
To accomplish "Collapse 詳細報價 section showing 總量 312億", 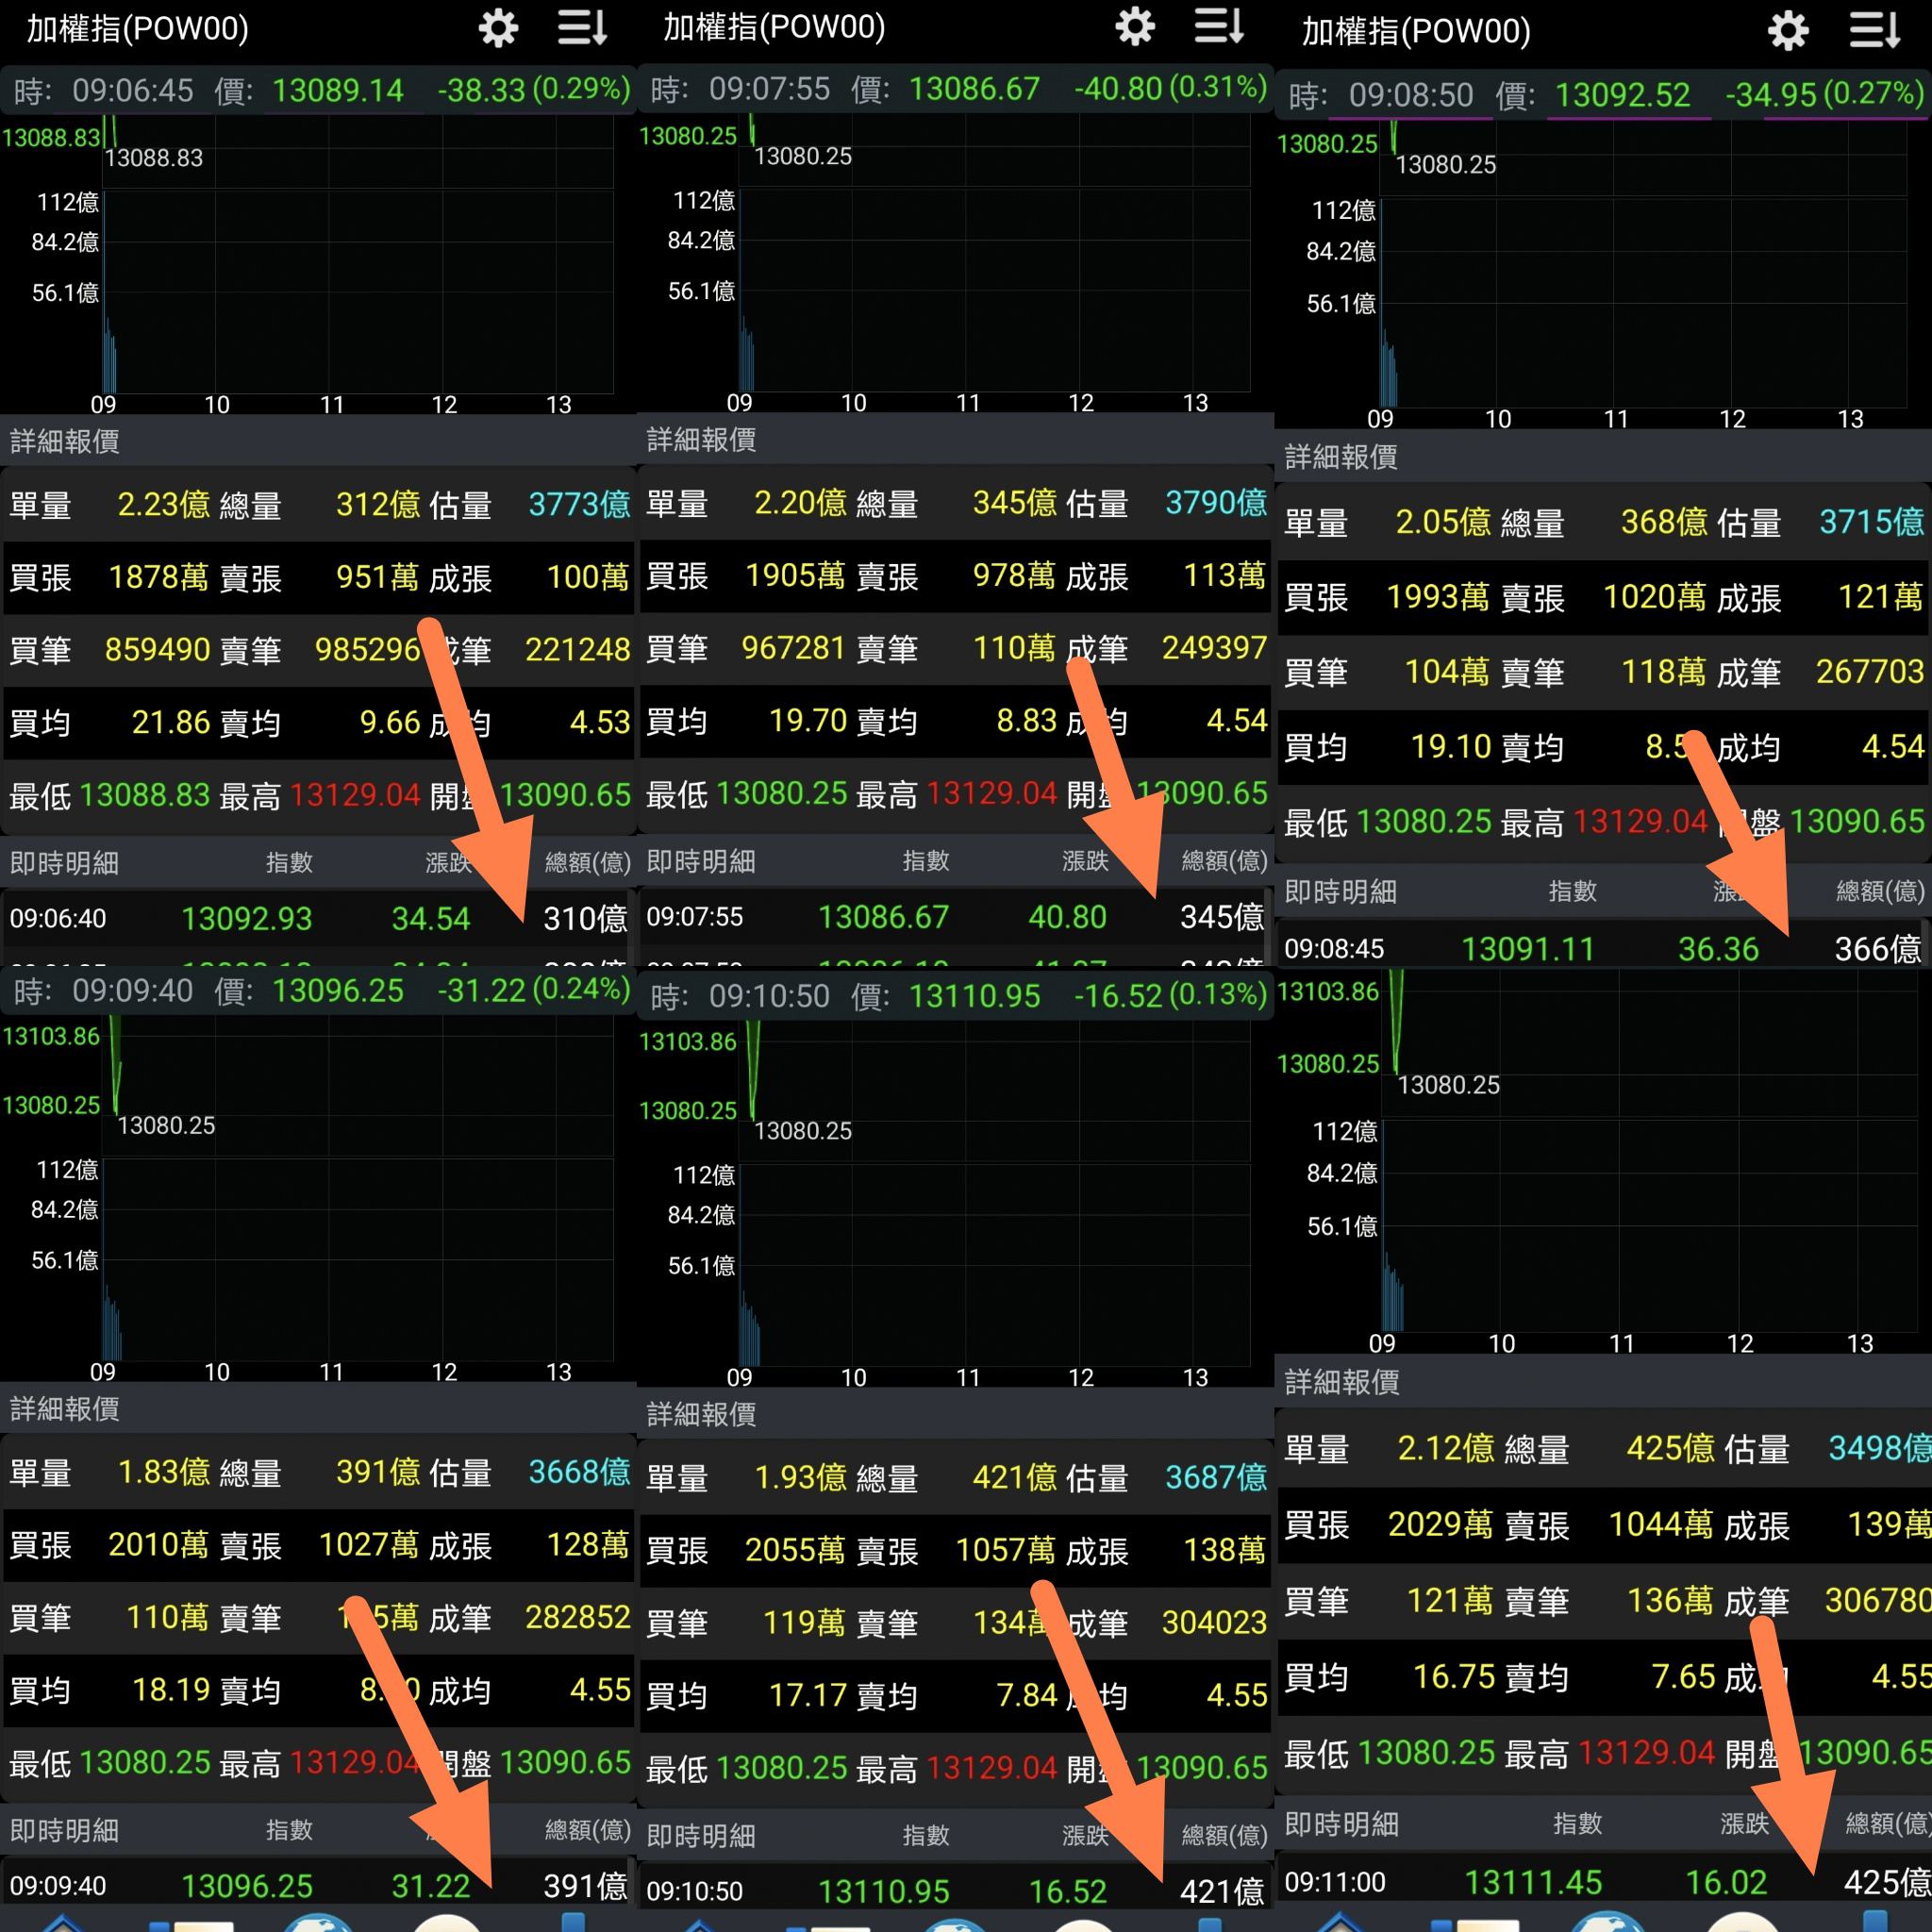I will coord(66,441).
